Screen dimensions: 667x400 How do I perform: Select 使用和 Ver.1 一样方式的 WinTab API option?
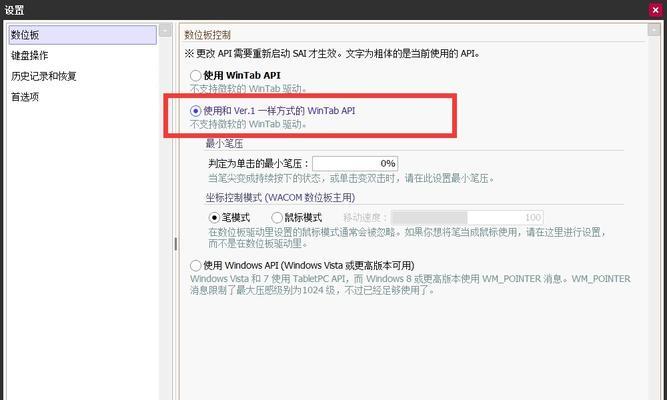pyautogui.click(x=273, y=111)
